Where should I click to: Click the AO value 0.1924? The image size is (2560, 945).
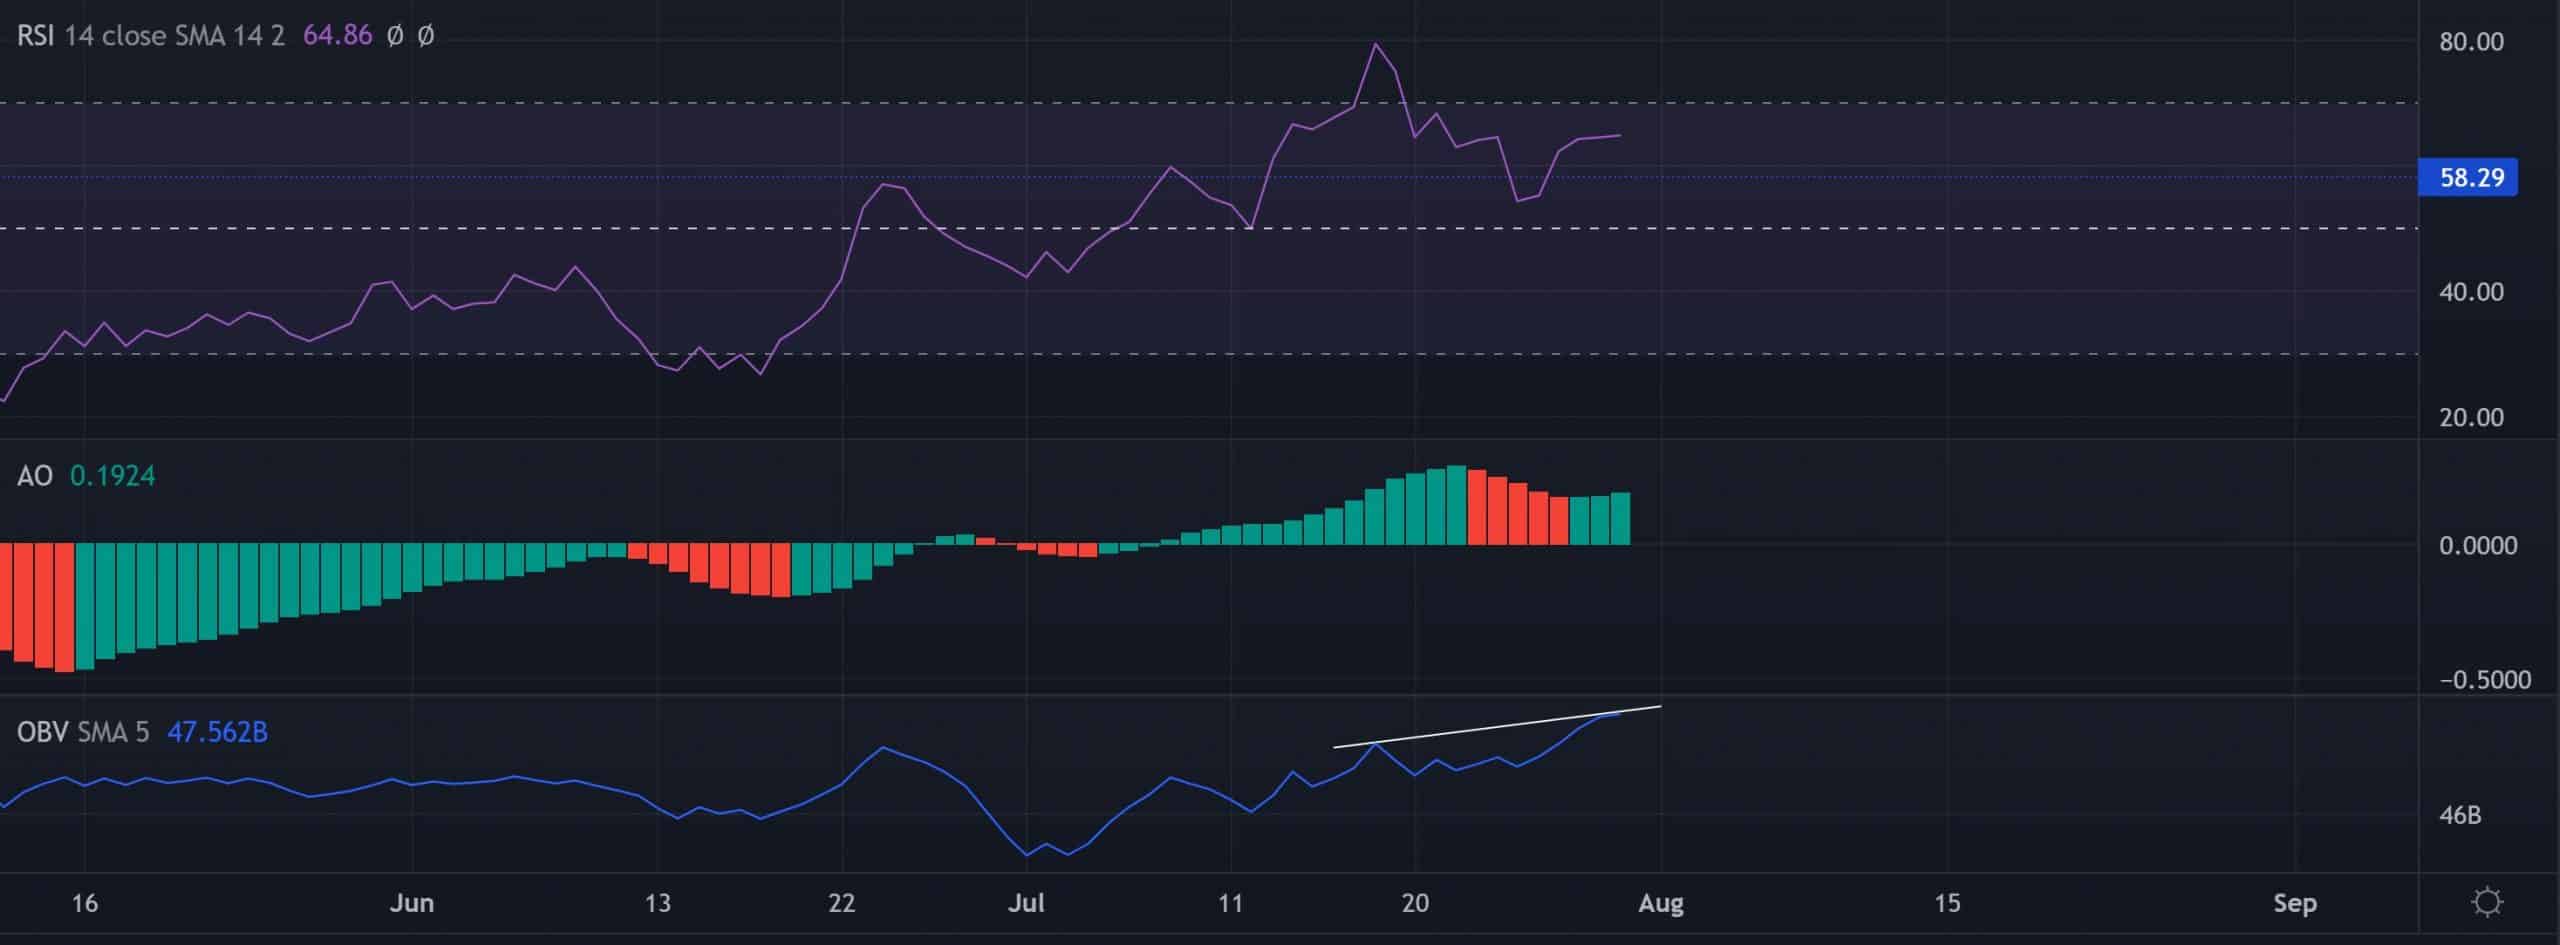tap(112, 476)
